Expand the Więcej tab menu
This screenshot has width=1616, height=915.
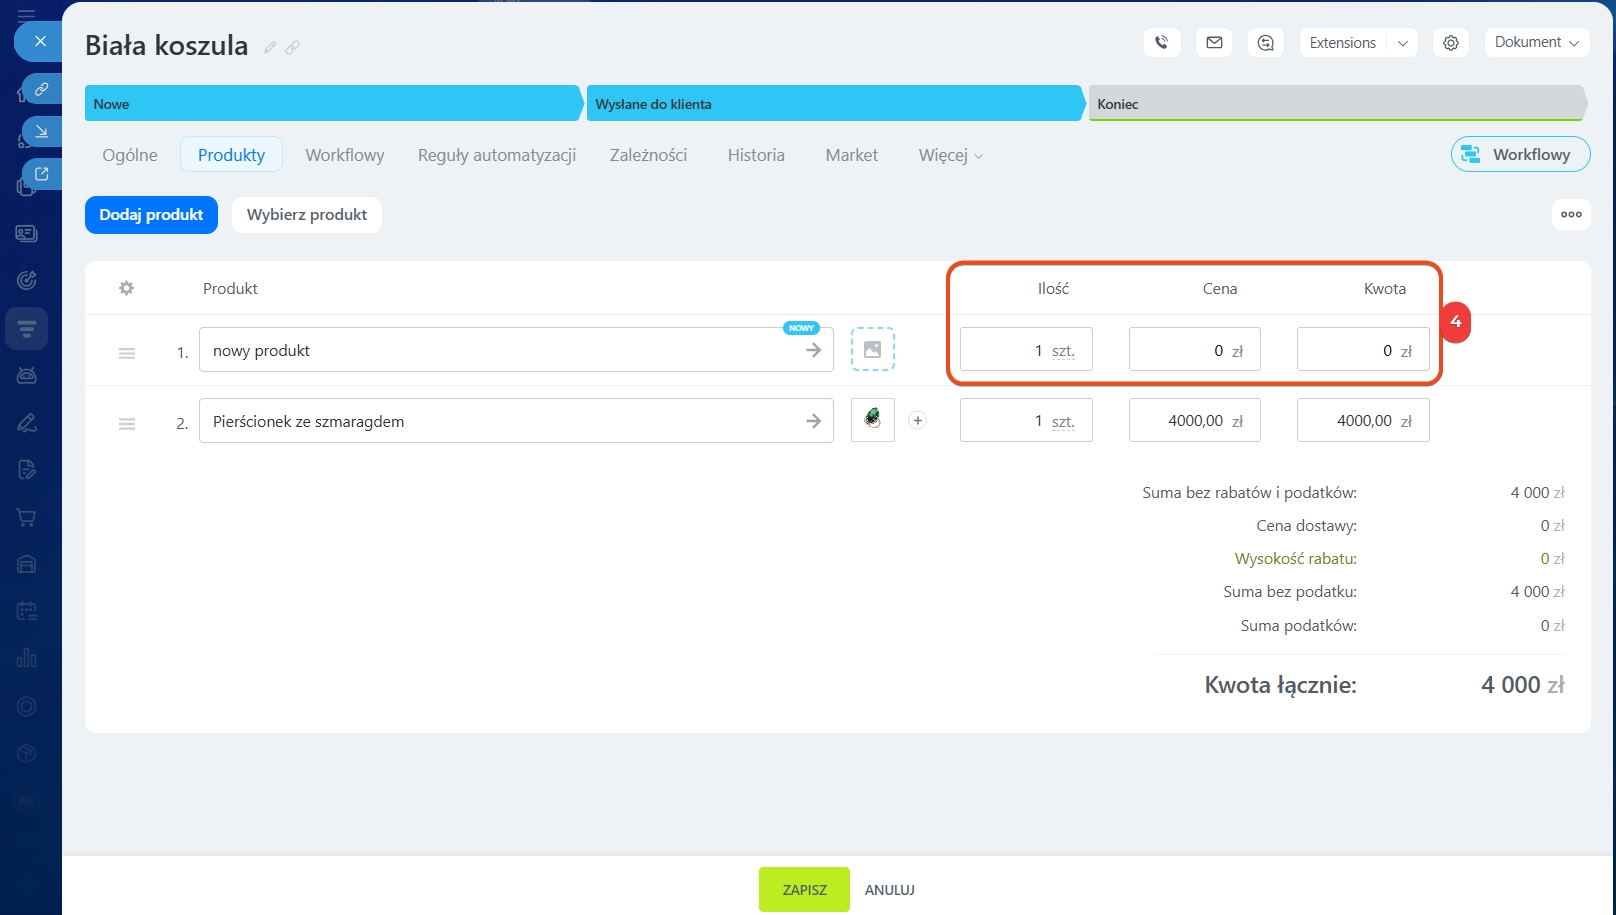pos(950,155)
